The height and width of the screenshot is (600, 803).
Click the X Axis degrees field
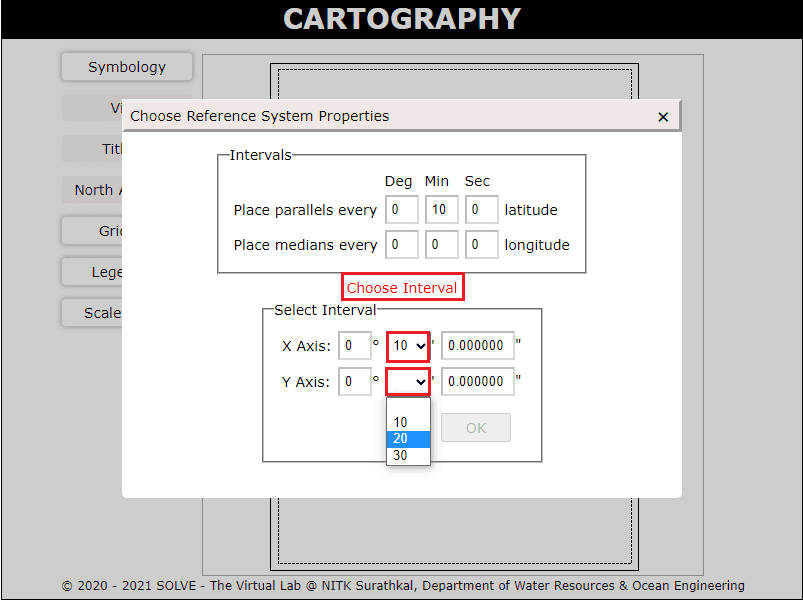(354, 347)
